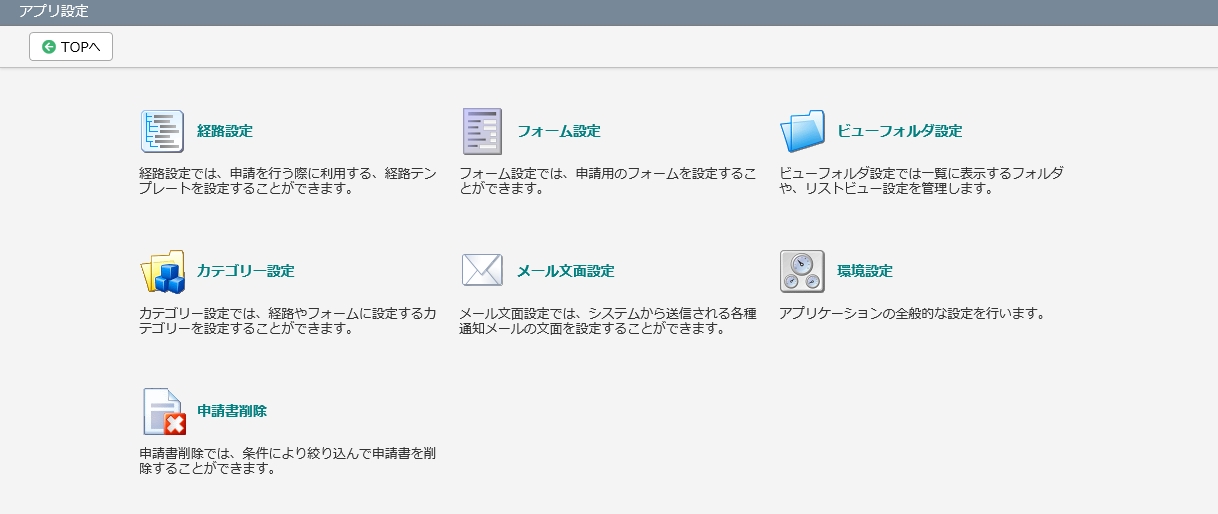The image size is (1218, 514).
Task: Click description starting フォーム設定では、申請用
Action: coord(608,181)
